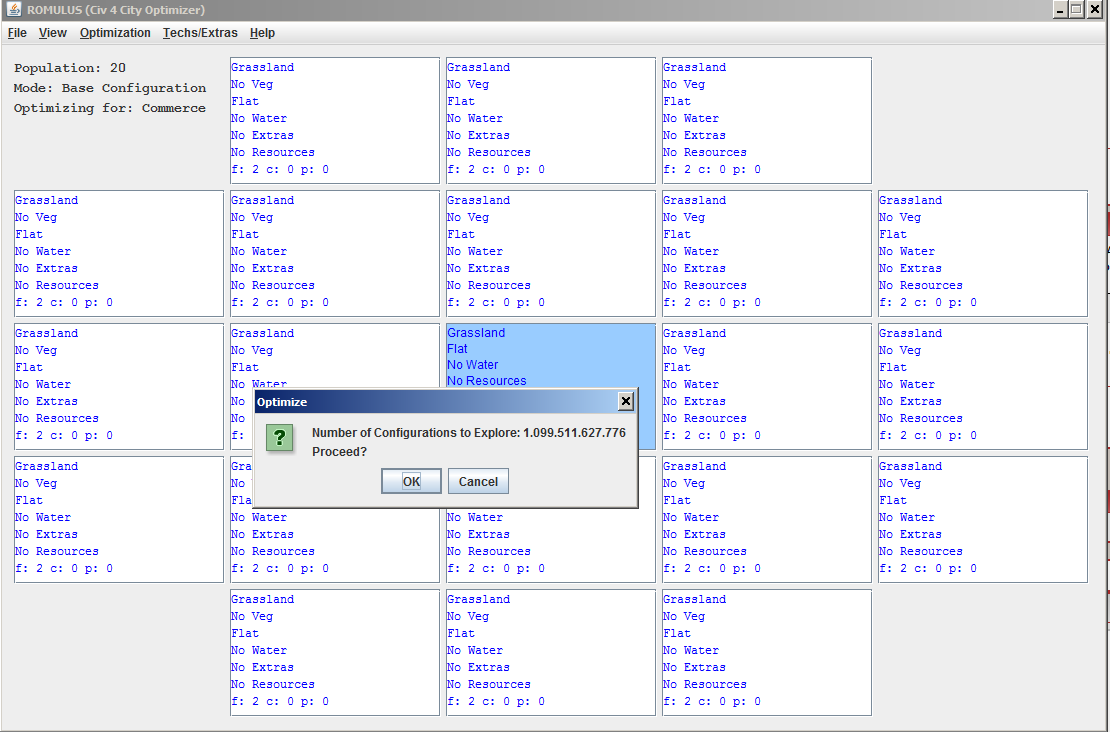
Task: Select the highlighted blue center city tile
Action: point(551,356)
